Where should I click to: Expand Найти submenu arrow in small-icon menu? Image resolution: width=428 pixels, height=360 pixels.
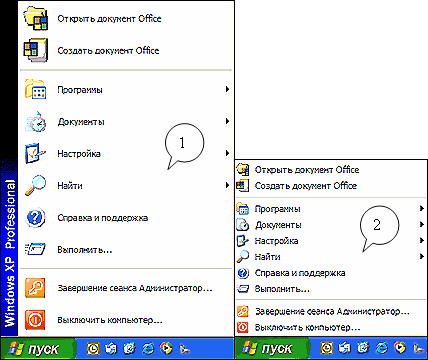pyautogui.click(x=422, y=256)
